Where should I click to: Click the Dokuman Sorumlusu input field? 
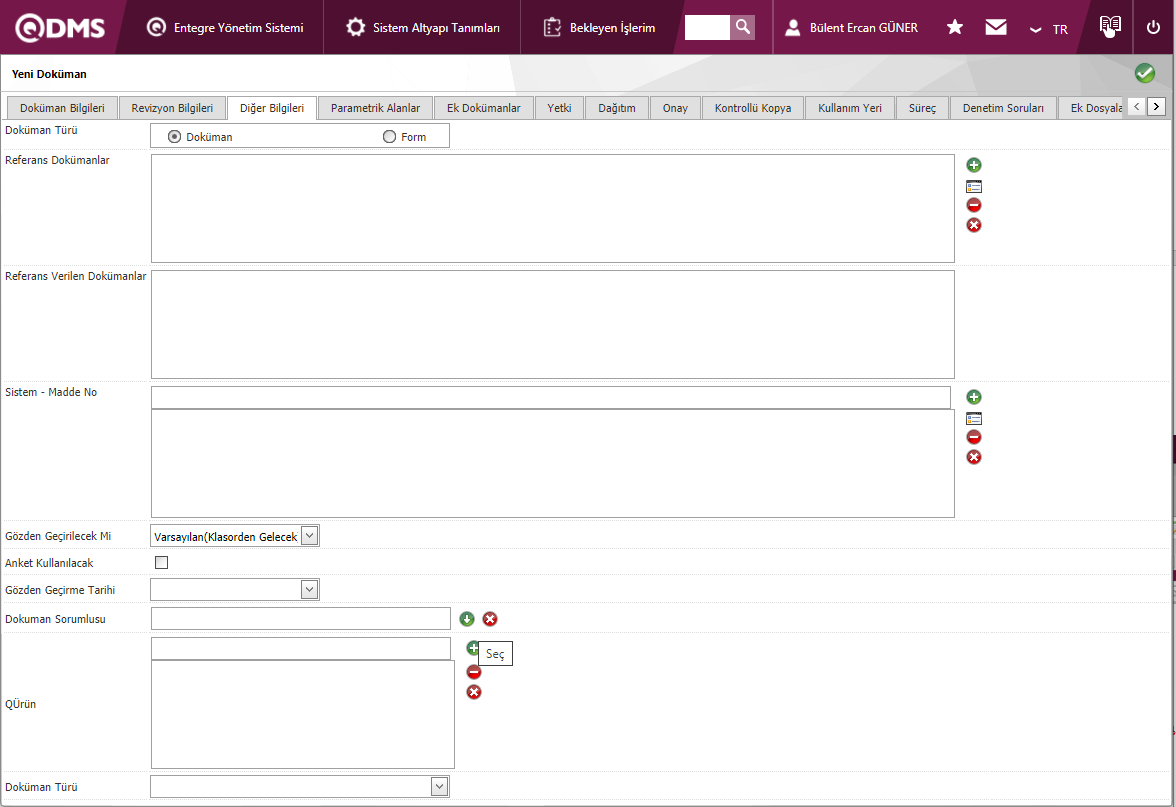click(x=300, y=619)
